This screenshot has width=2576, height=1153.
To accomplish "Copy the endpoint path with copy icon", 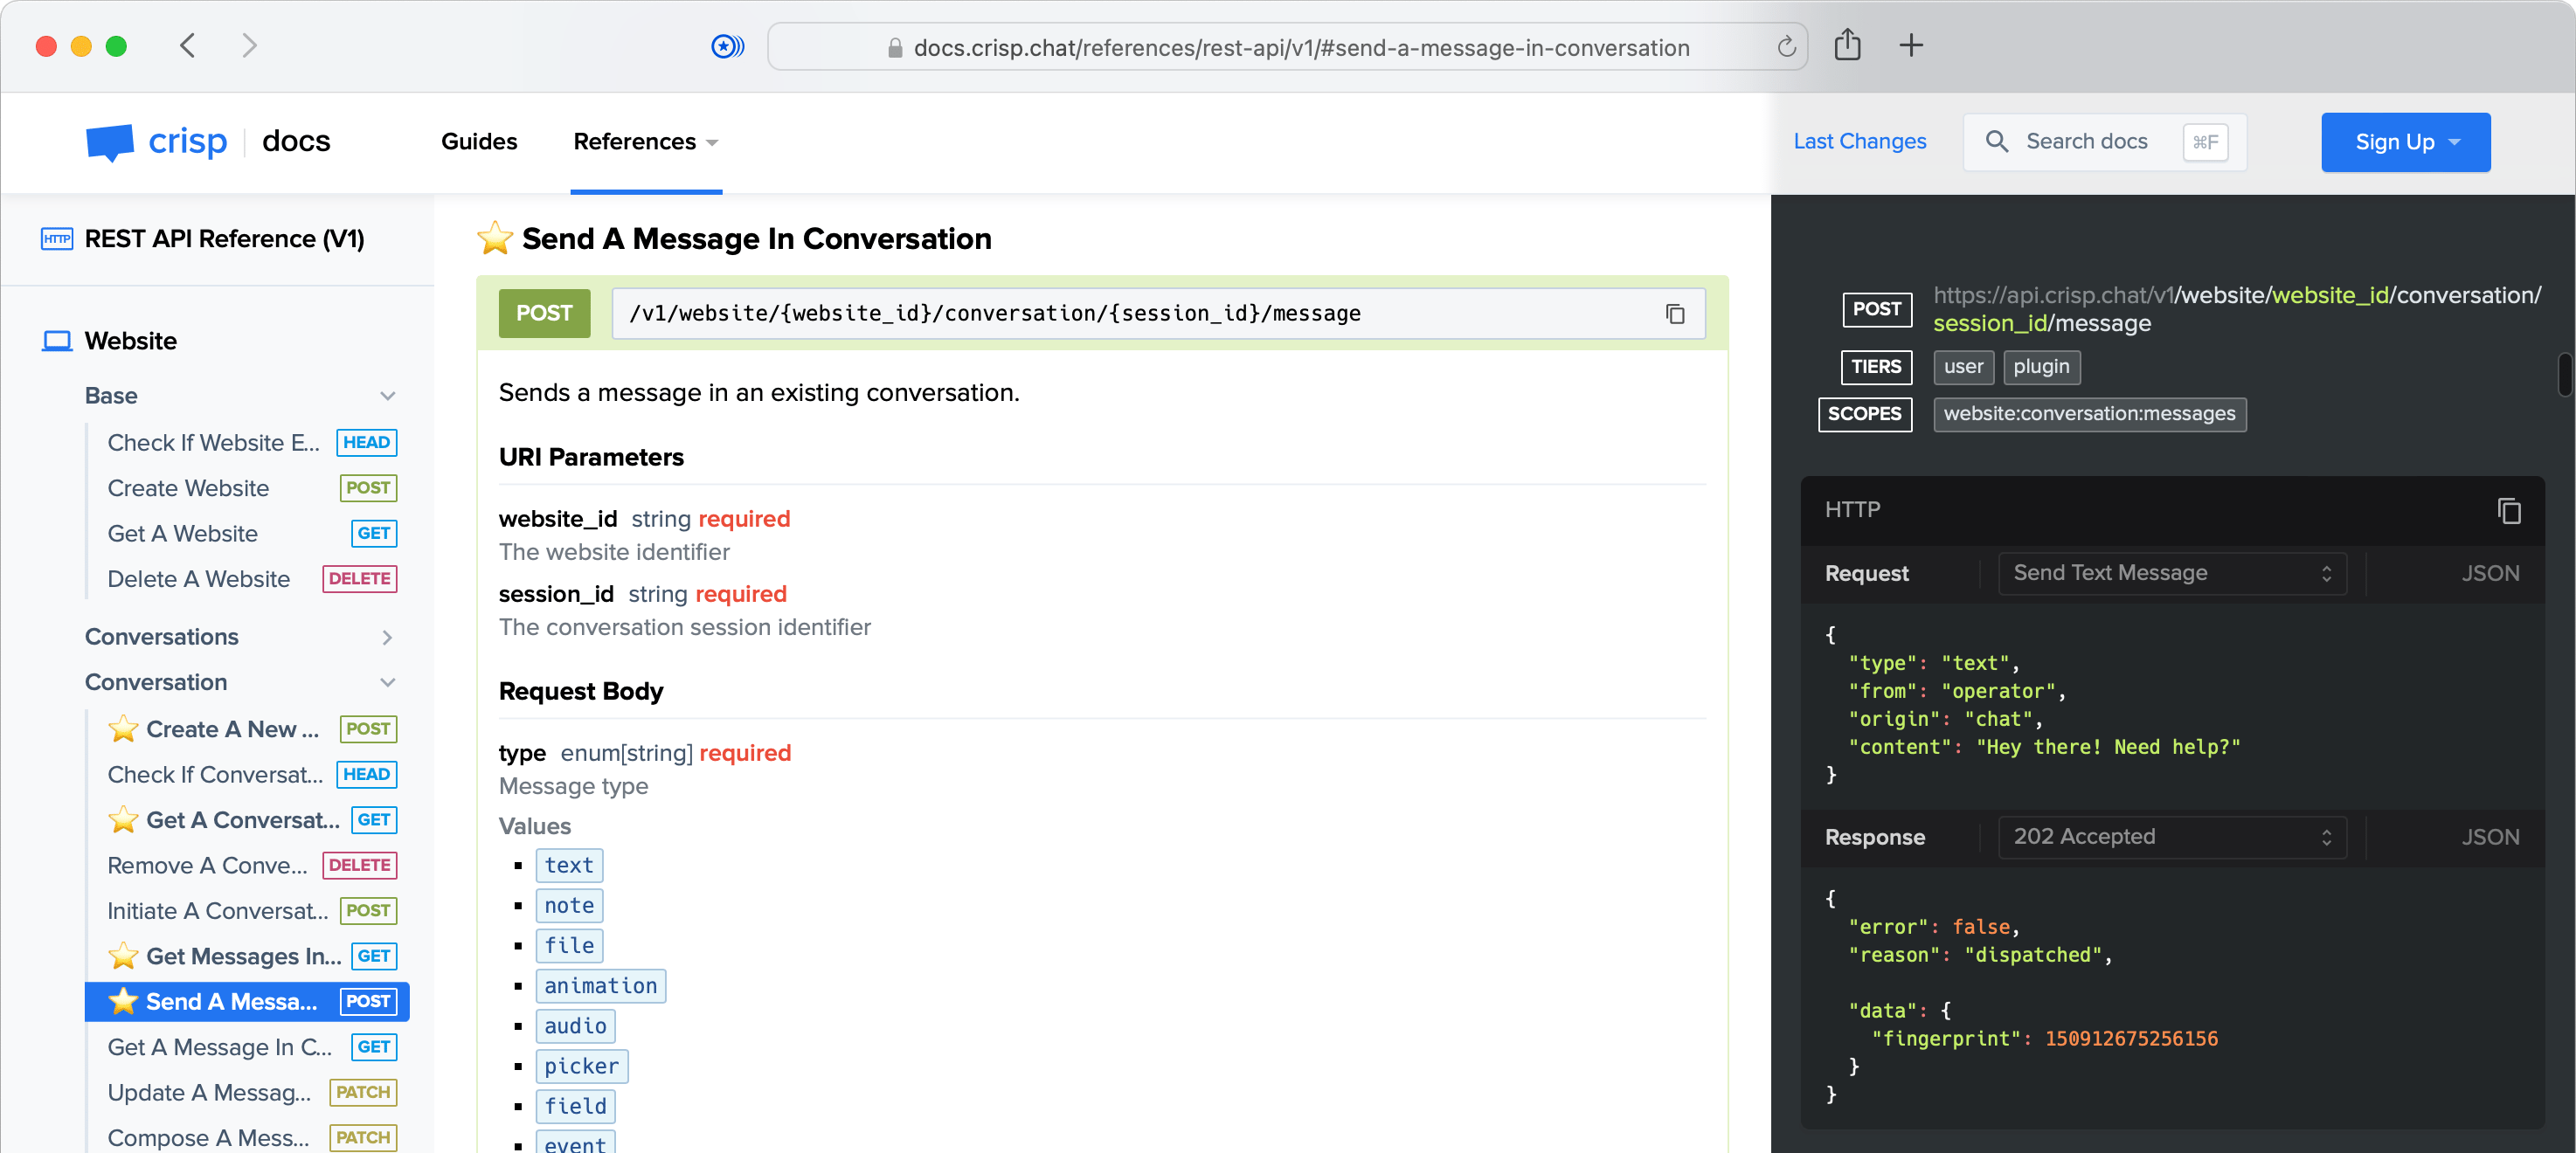I will point(1674,314).
